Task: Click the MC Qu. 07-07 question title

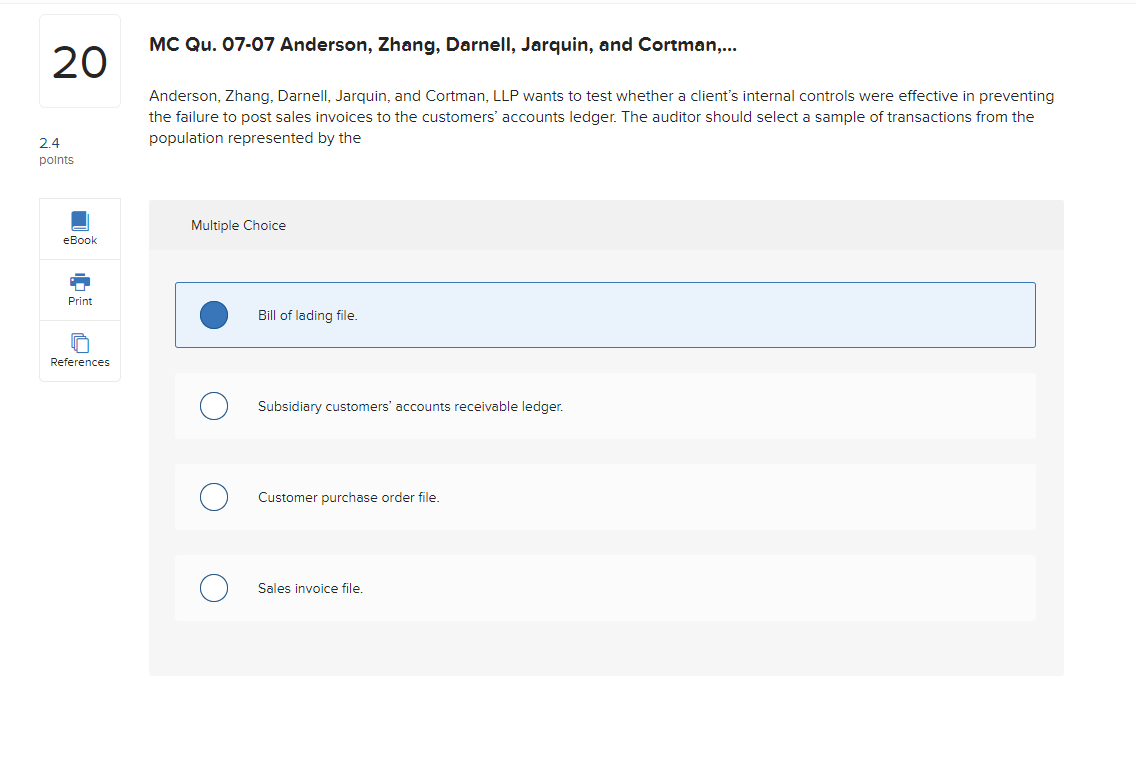Action: click(x=443, y=45)
